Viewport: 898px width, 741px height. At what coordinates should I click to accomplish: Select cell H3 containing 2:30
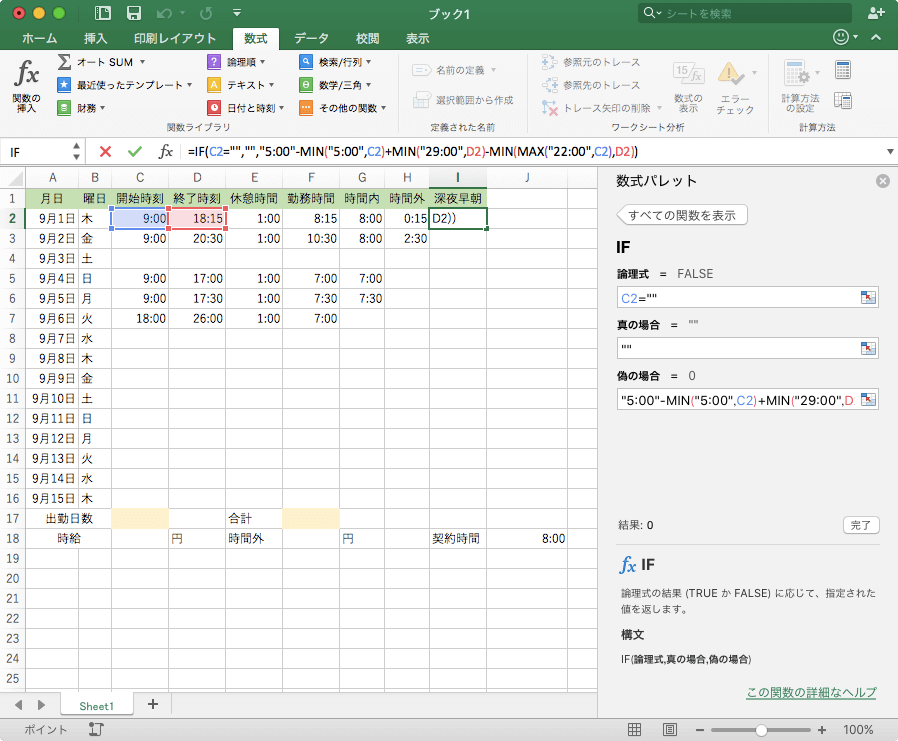pos(407,238)
